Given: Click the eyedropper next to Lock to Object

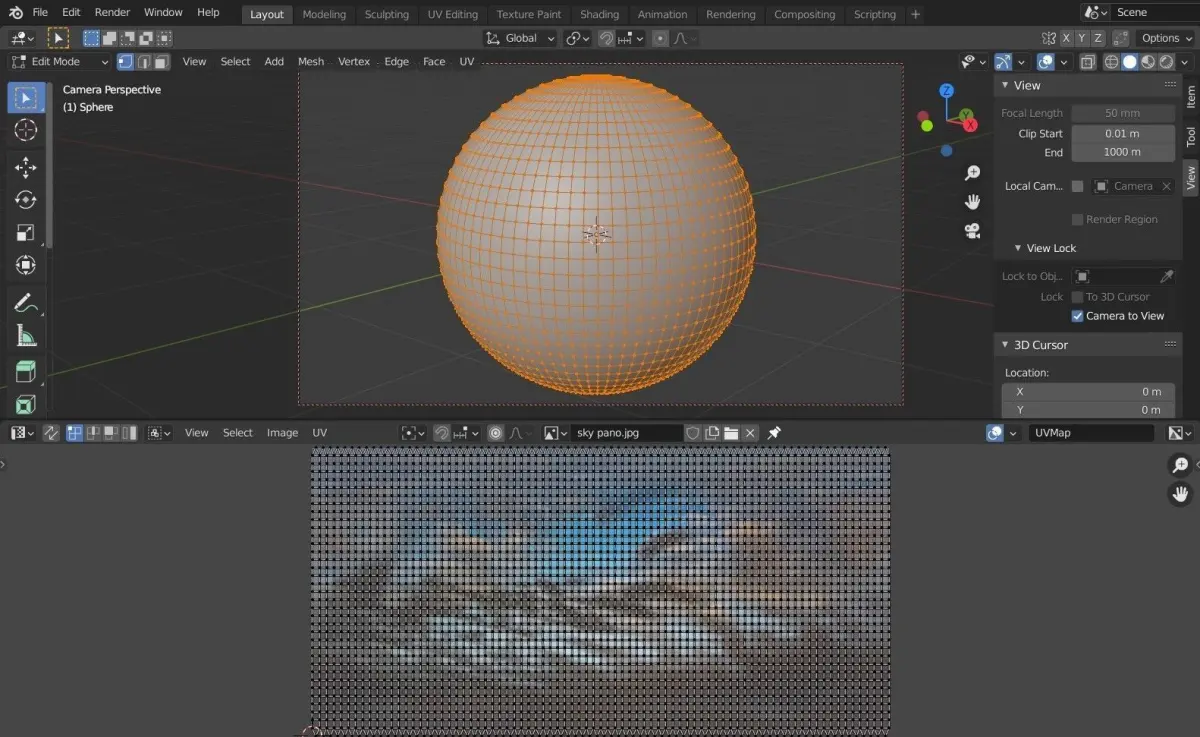Looking at the screenshot, I should pos(1166,276).
